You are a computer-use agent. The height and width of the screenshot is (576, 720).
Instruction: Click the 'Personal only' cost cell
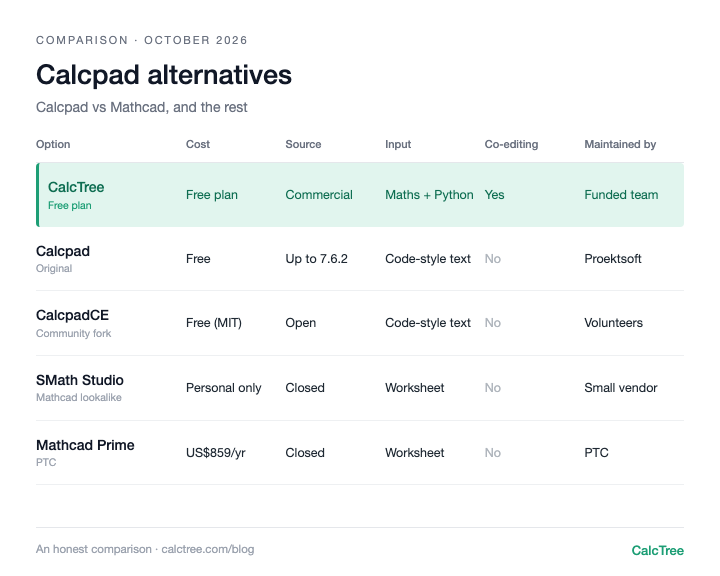point(223,388)
